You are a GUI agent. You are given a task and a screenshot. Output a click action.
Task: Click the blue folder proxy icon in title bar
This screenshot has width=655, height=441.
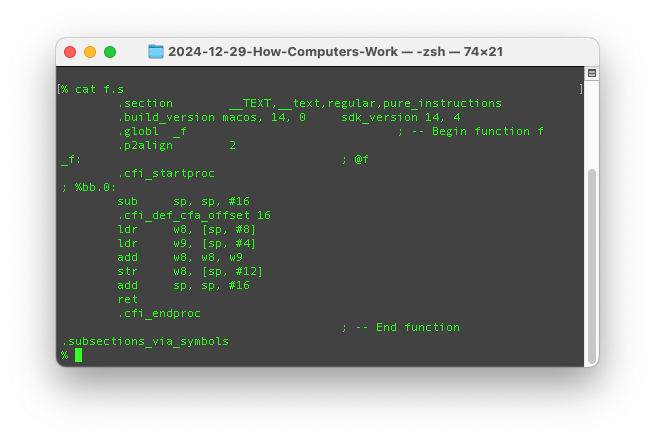click(x=156, y=52)
